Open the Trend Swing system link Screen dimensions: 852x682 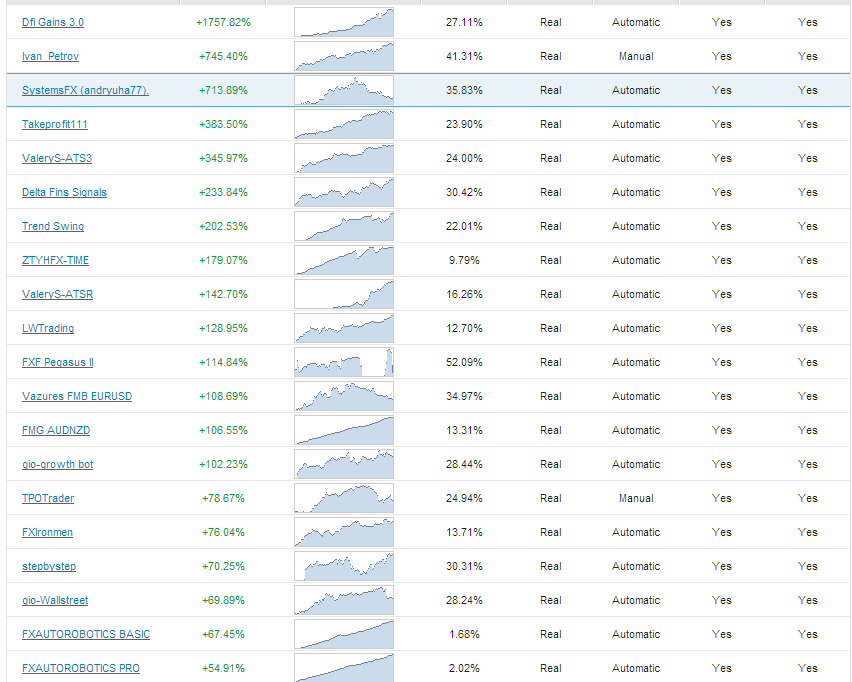coord(53,226)
